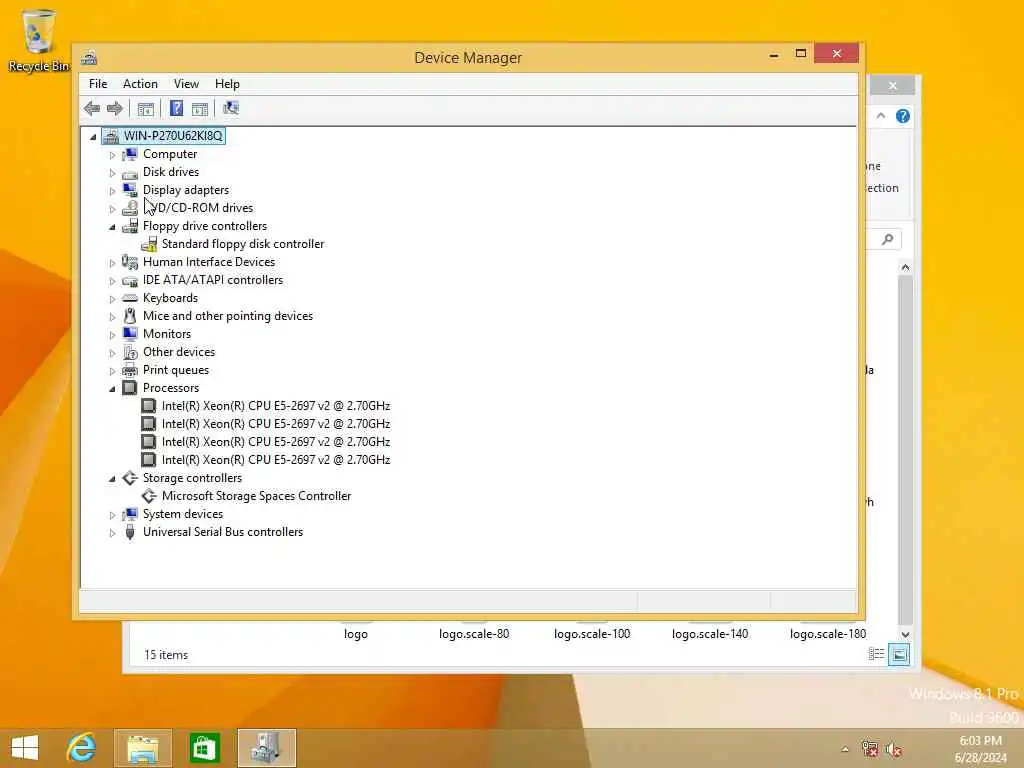Click the Forward arrow in Device Manager toolbar
This screenshot has width=1024, height=768.
(115, 108)
